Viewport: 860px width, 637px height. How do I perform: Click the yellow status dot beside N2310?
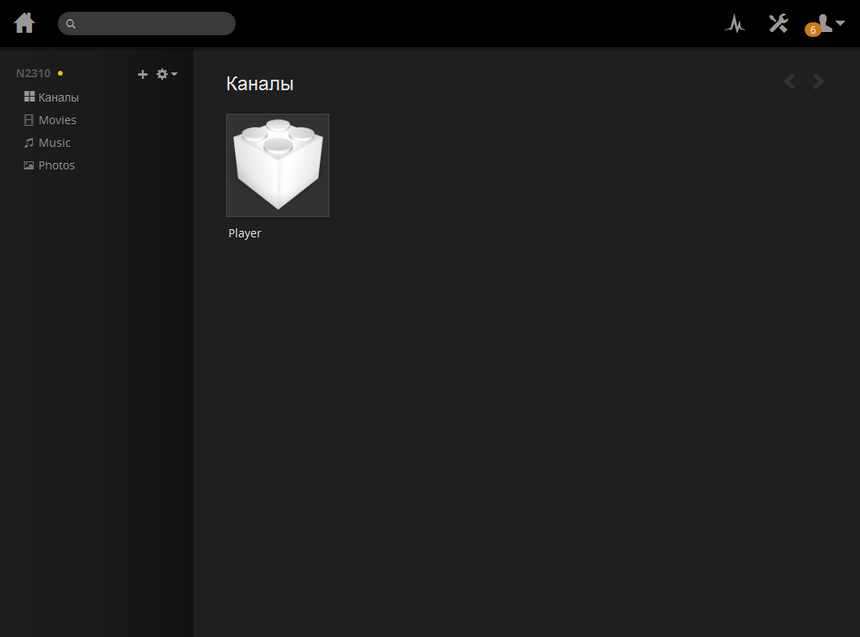(x=60, y=73)
